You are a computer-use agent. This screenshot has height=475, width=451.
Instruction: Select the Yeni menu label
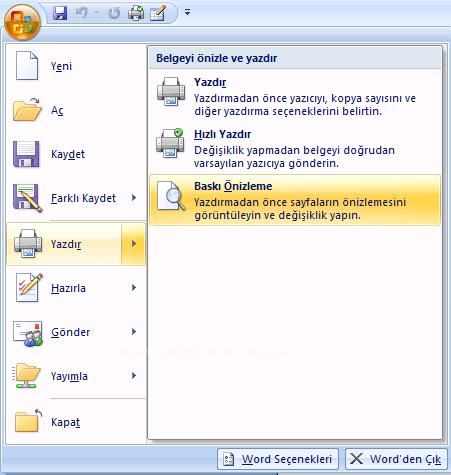click(61, 66)
